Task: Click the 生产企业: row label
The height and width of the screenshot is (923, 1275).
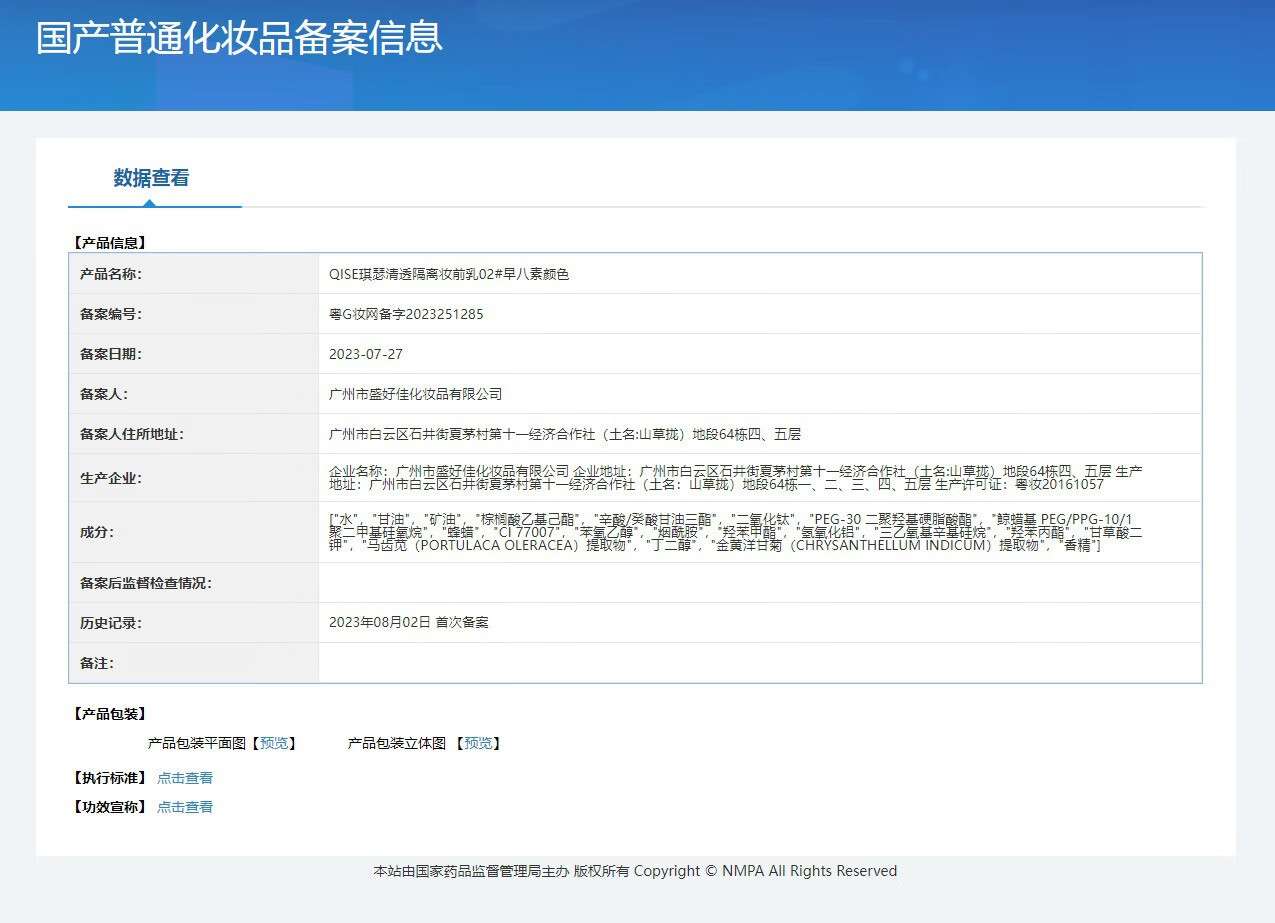Action: [111, 478]
